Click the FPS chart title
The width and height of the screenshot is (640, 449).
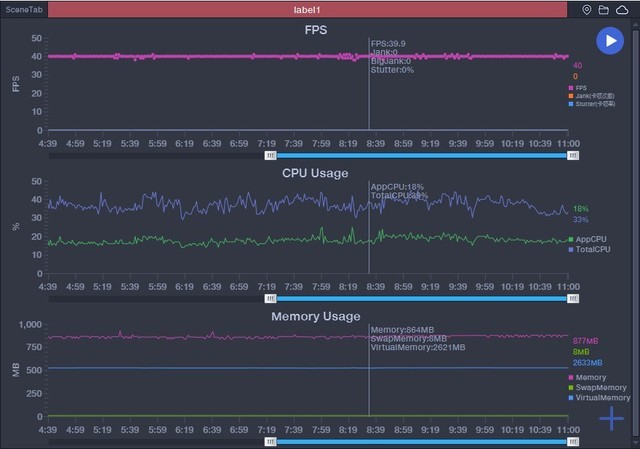click(x=316, y=30)
